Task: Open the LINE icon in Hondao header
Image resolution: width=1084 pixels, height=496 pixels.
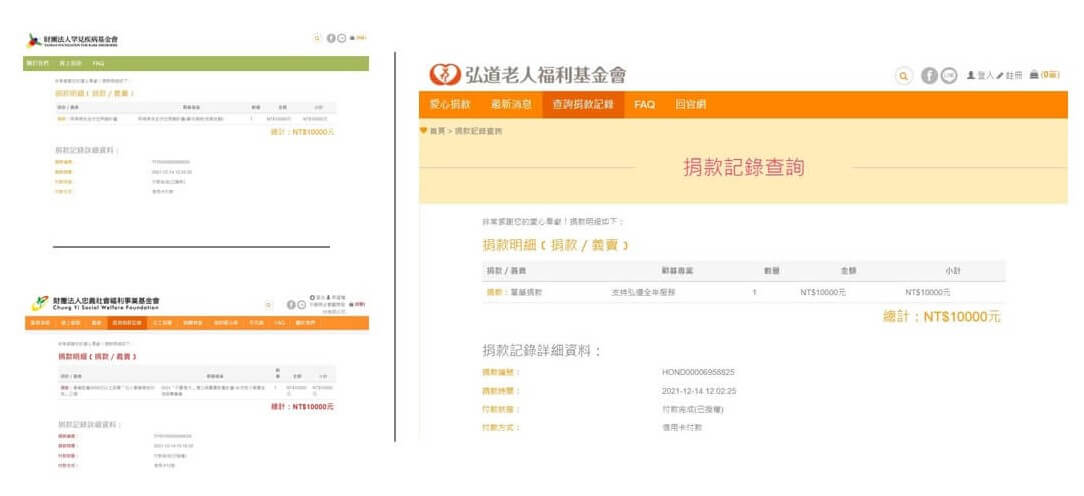Action: 949,76
